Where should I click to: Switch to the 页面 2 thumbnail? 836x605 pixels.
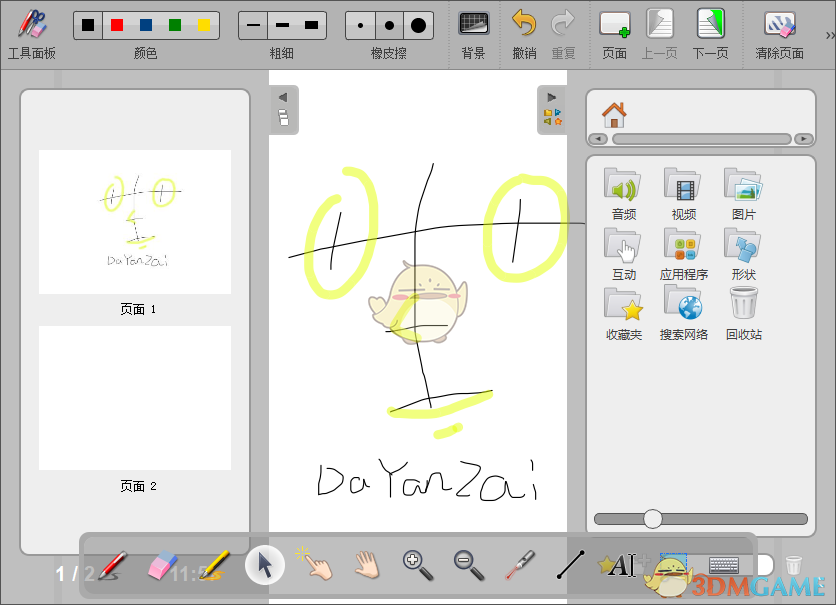point(134,397)
